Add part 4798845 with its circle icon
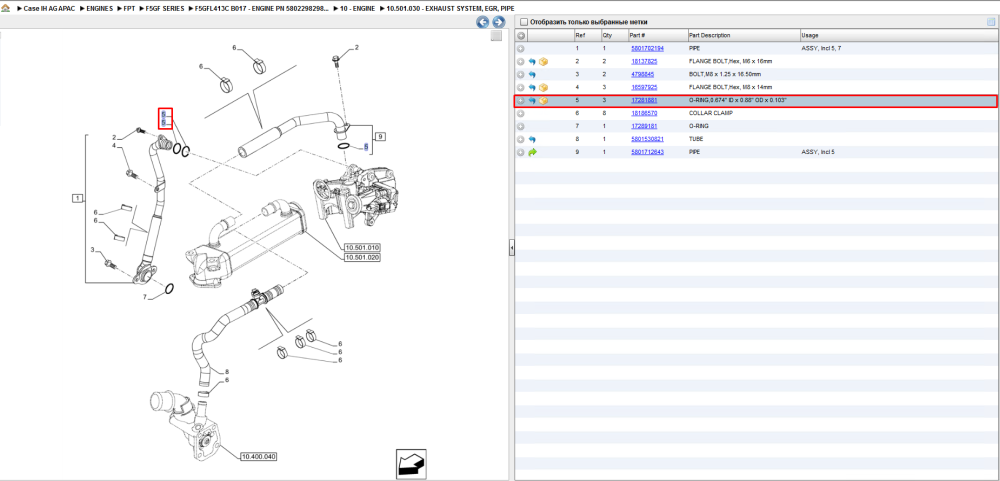Image resolution: width=1000 pixels, height=481 pixels. click(x=521, y=75)
